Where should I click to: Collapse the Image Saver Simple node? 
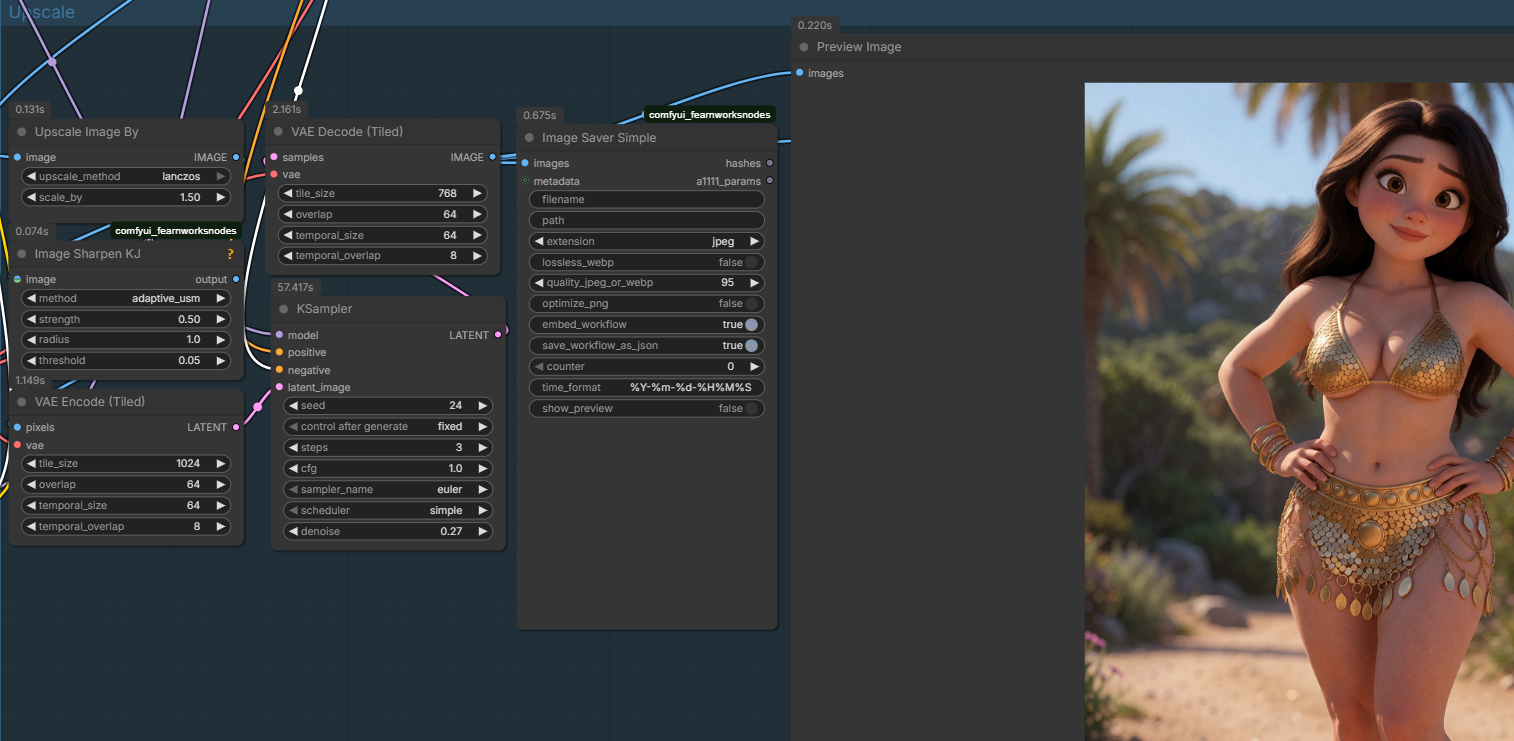coord(529,138)
